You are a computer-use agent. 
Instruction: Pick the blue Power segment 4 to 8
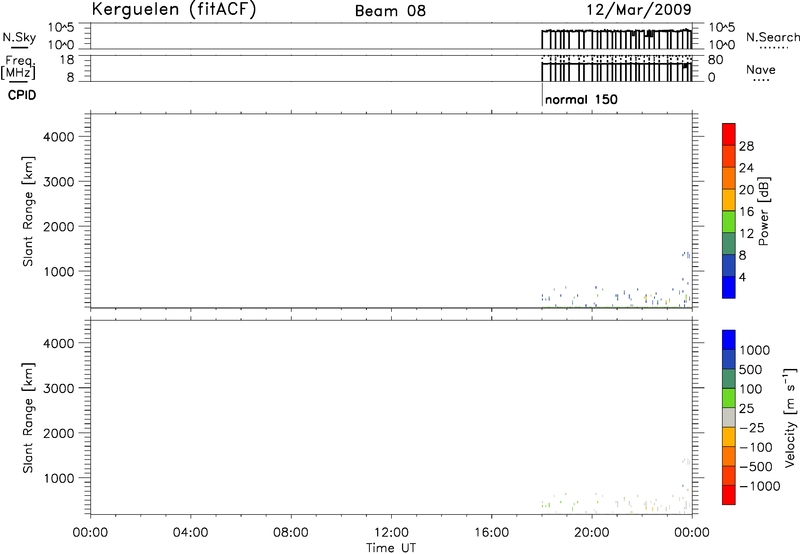[729, 265]
